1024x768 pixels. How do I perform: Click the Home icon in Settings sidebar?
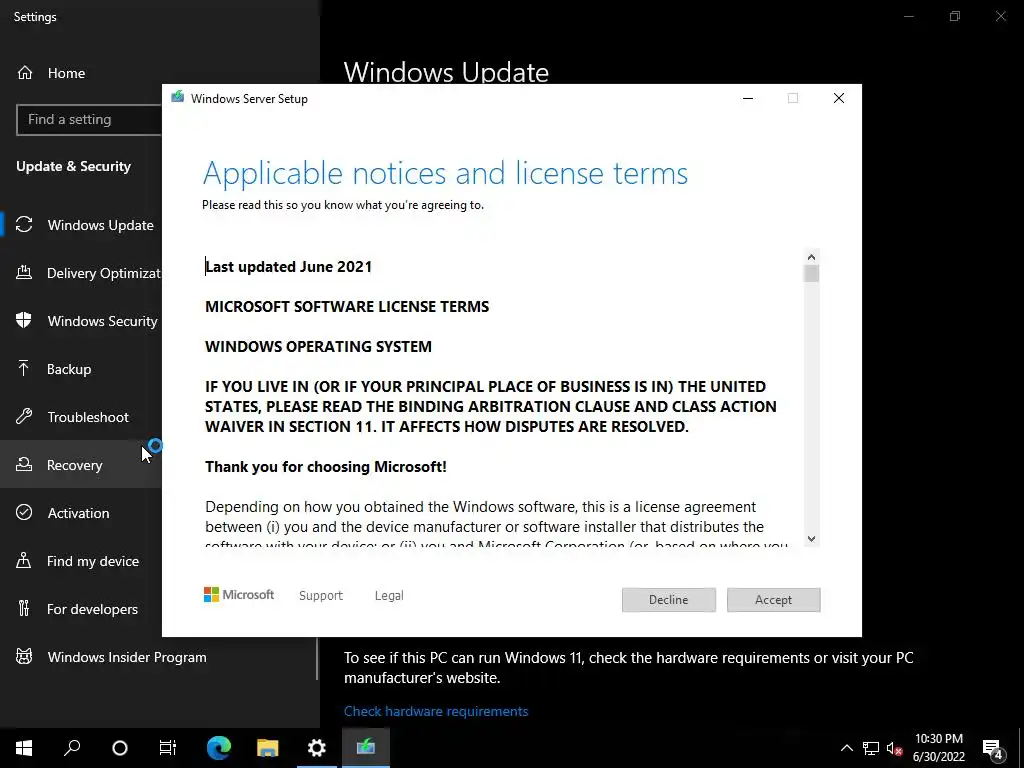(x=24, y=72)
